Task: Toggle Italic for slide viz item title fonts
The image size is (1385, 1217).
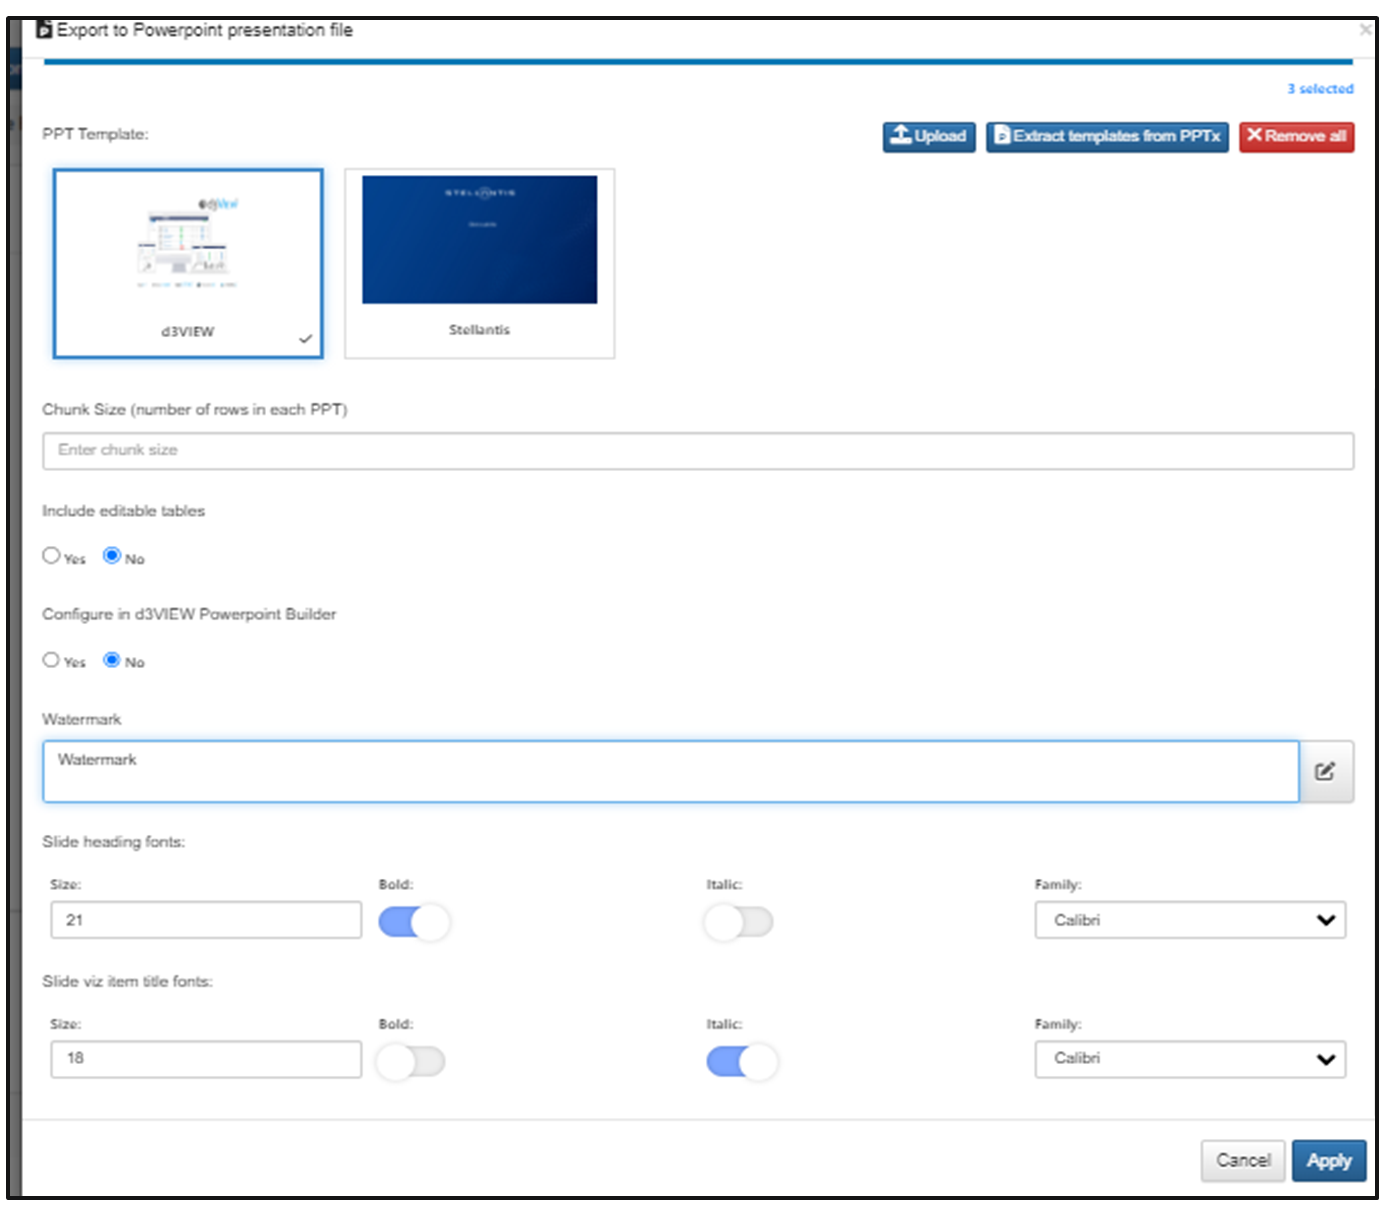Action: [742, 1061]
